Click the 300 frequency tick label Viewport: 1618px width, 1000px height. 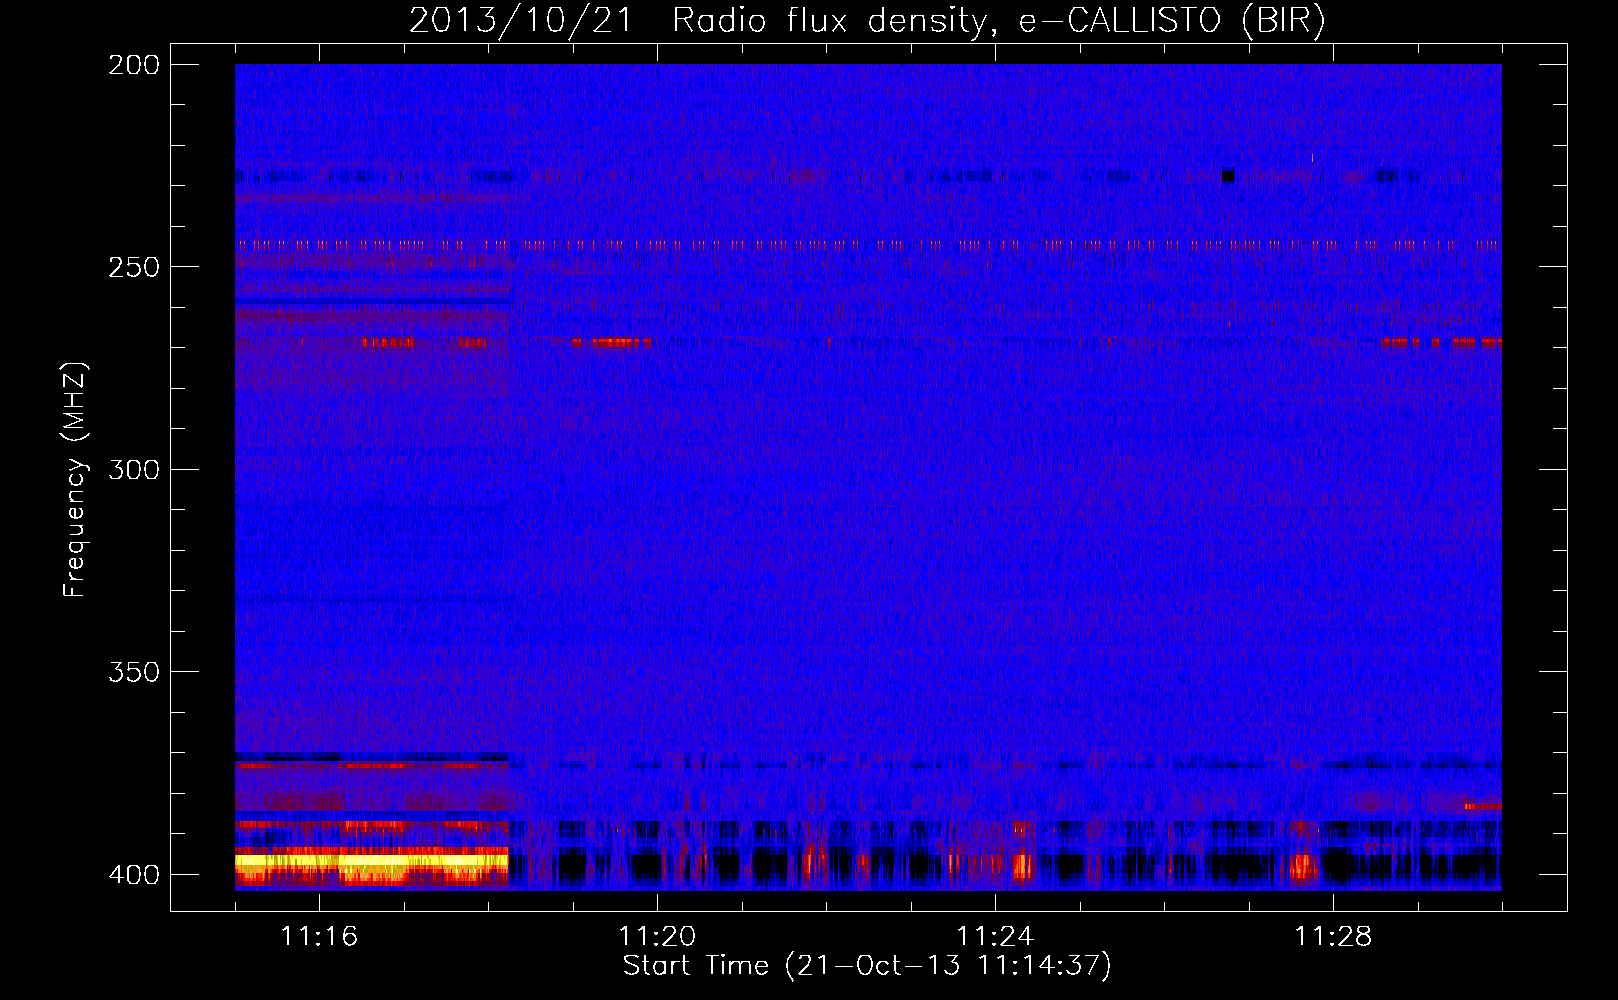coord(134,469)
